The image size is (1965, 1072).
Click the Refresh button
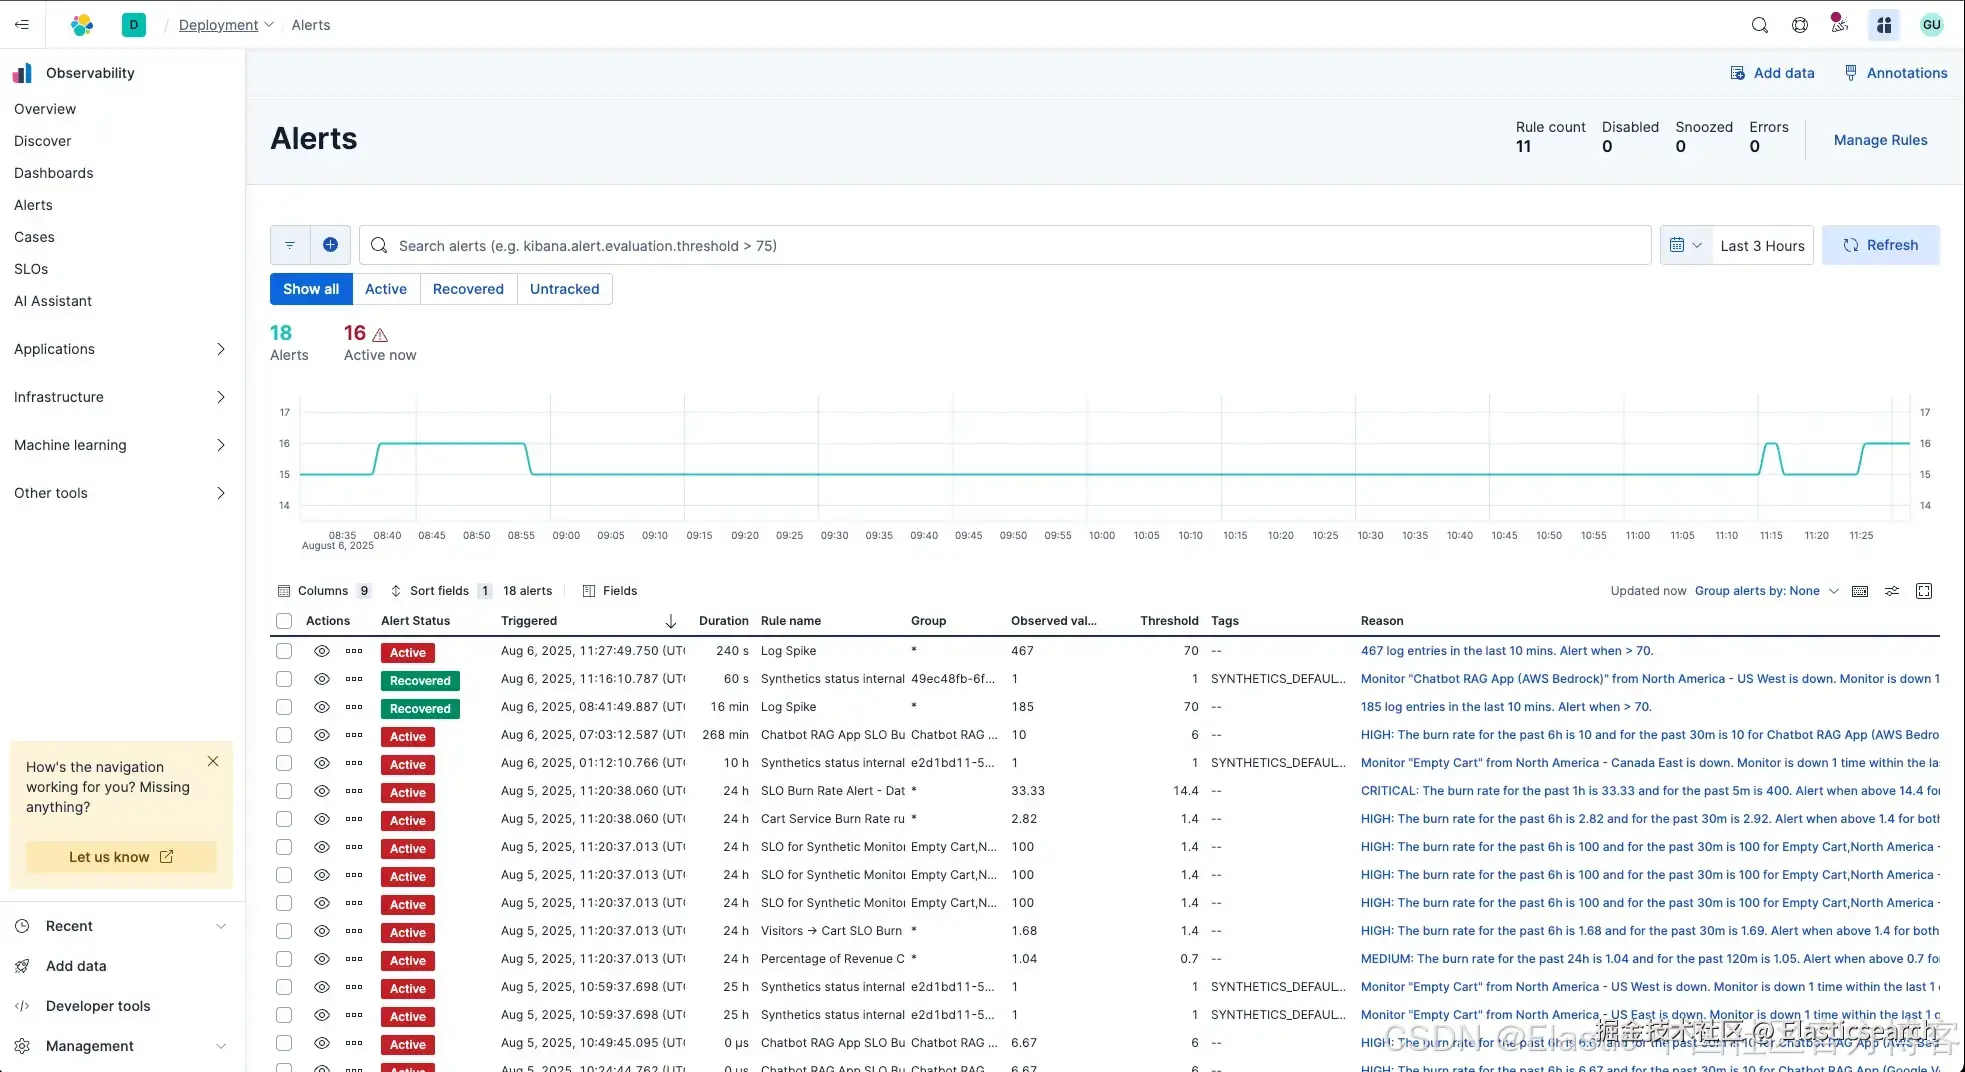point(1880,245)
